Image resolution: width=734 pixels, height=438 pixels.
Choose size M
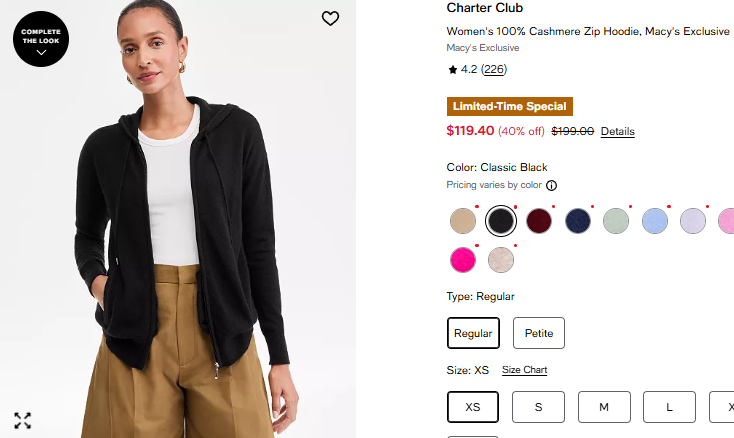click(x=604, y=407)
